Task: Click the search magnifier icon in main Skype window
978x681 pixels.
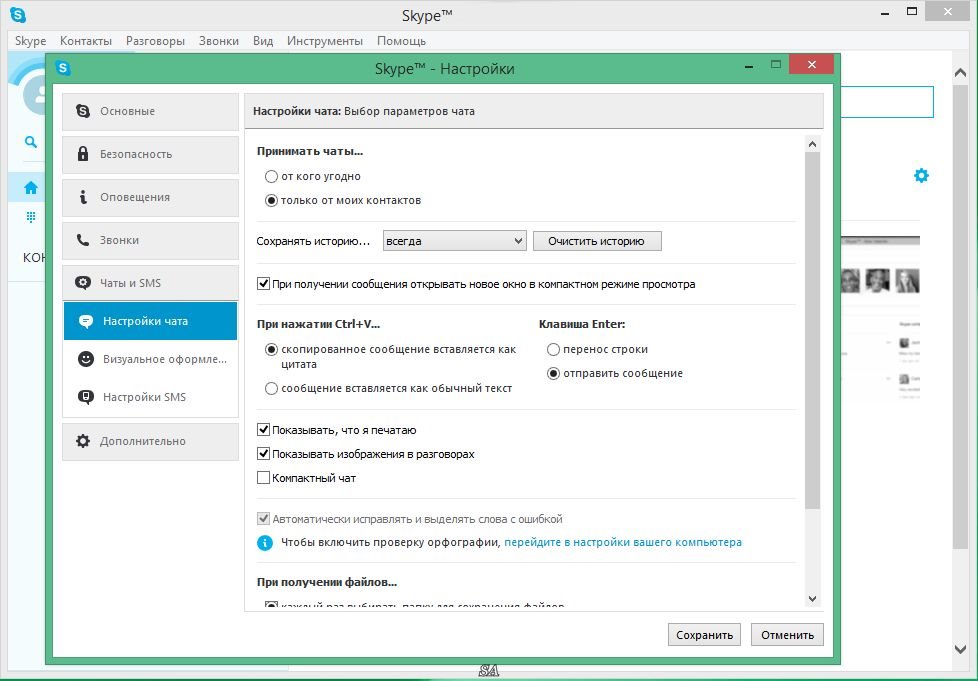Action: [x=31, y=142]
